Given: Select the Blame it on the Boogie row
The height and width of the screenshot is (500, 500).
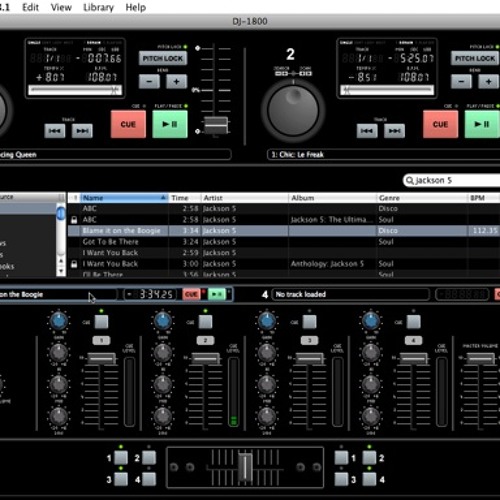Looking at the screenshot, I should coord(284,231).
